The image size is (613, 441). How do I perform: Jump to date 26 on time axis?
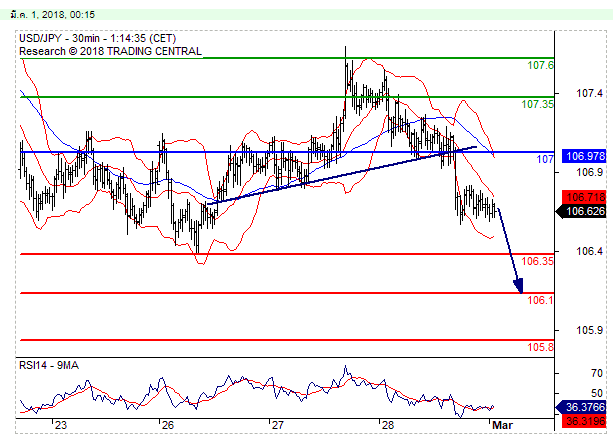167,425
